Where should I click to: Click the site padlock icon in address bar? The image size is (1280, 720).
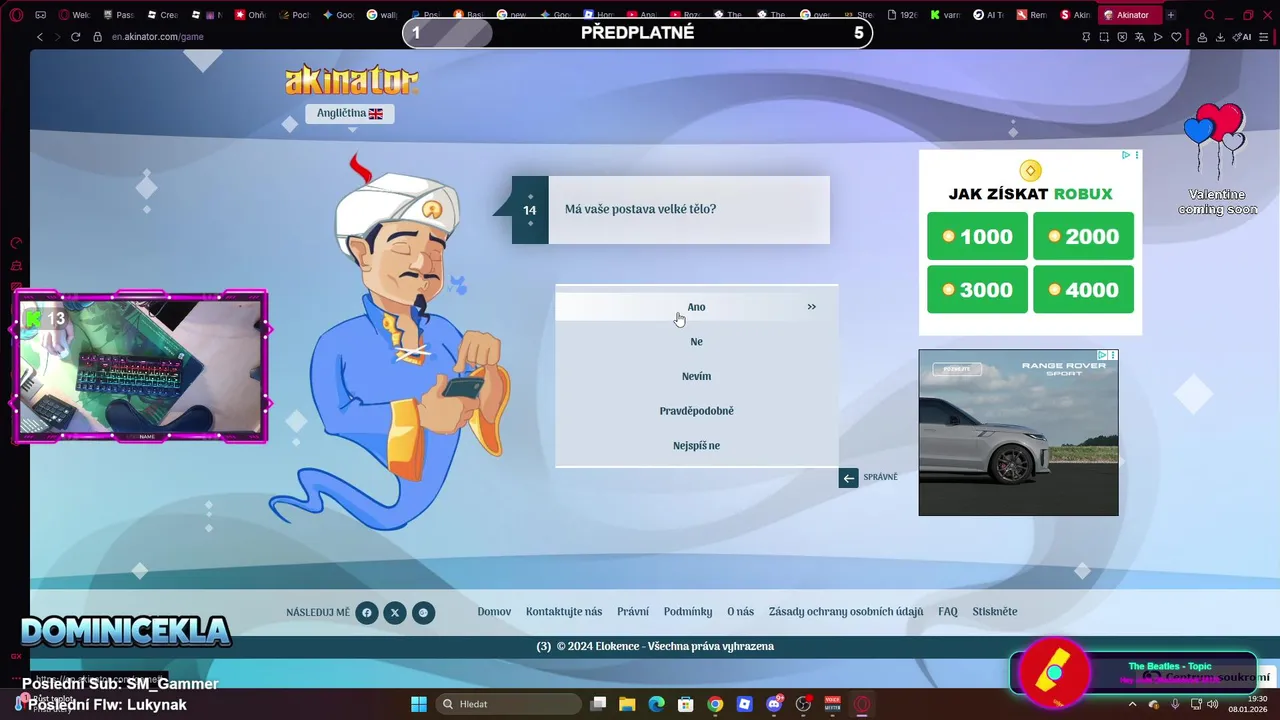tap(97, 37)
